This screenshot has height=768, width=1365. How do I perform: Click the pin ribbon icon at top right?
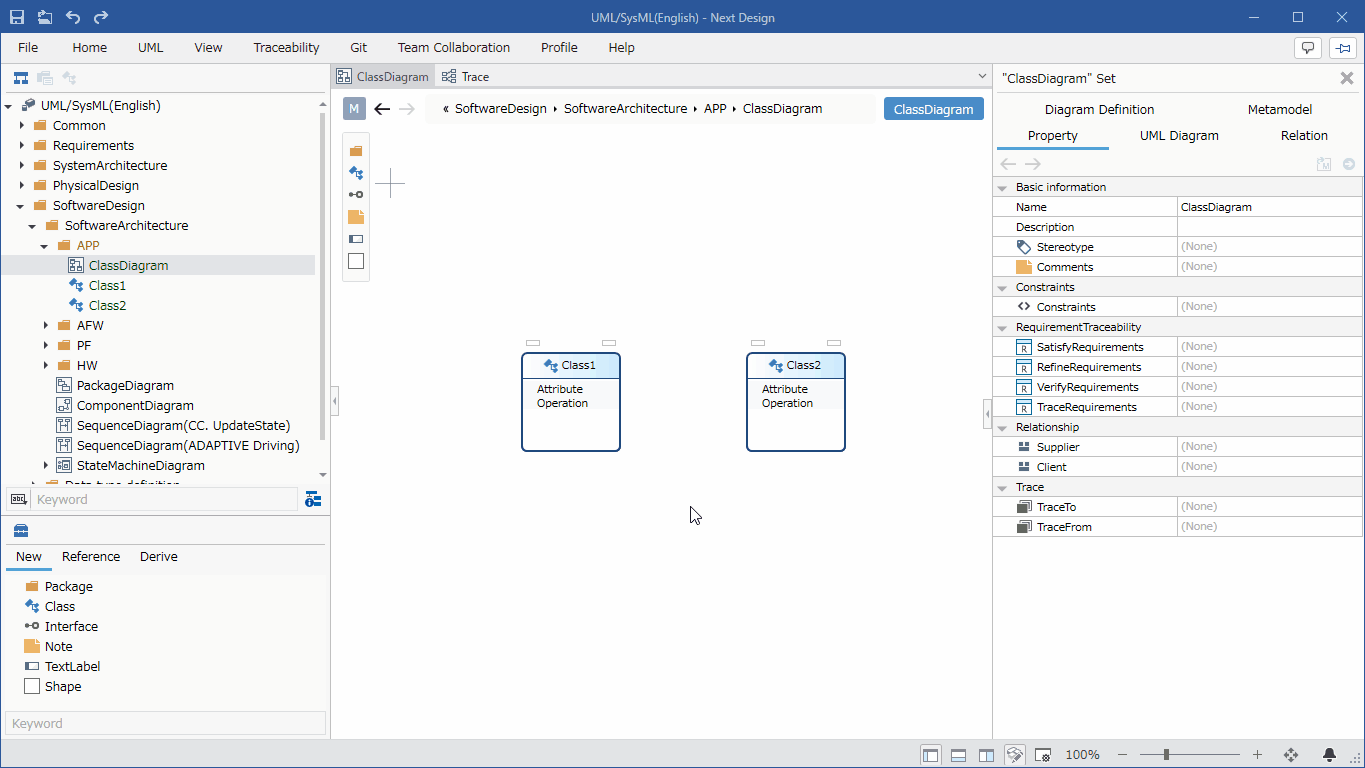point(1342,47)
